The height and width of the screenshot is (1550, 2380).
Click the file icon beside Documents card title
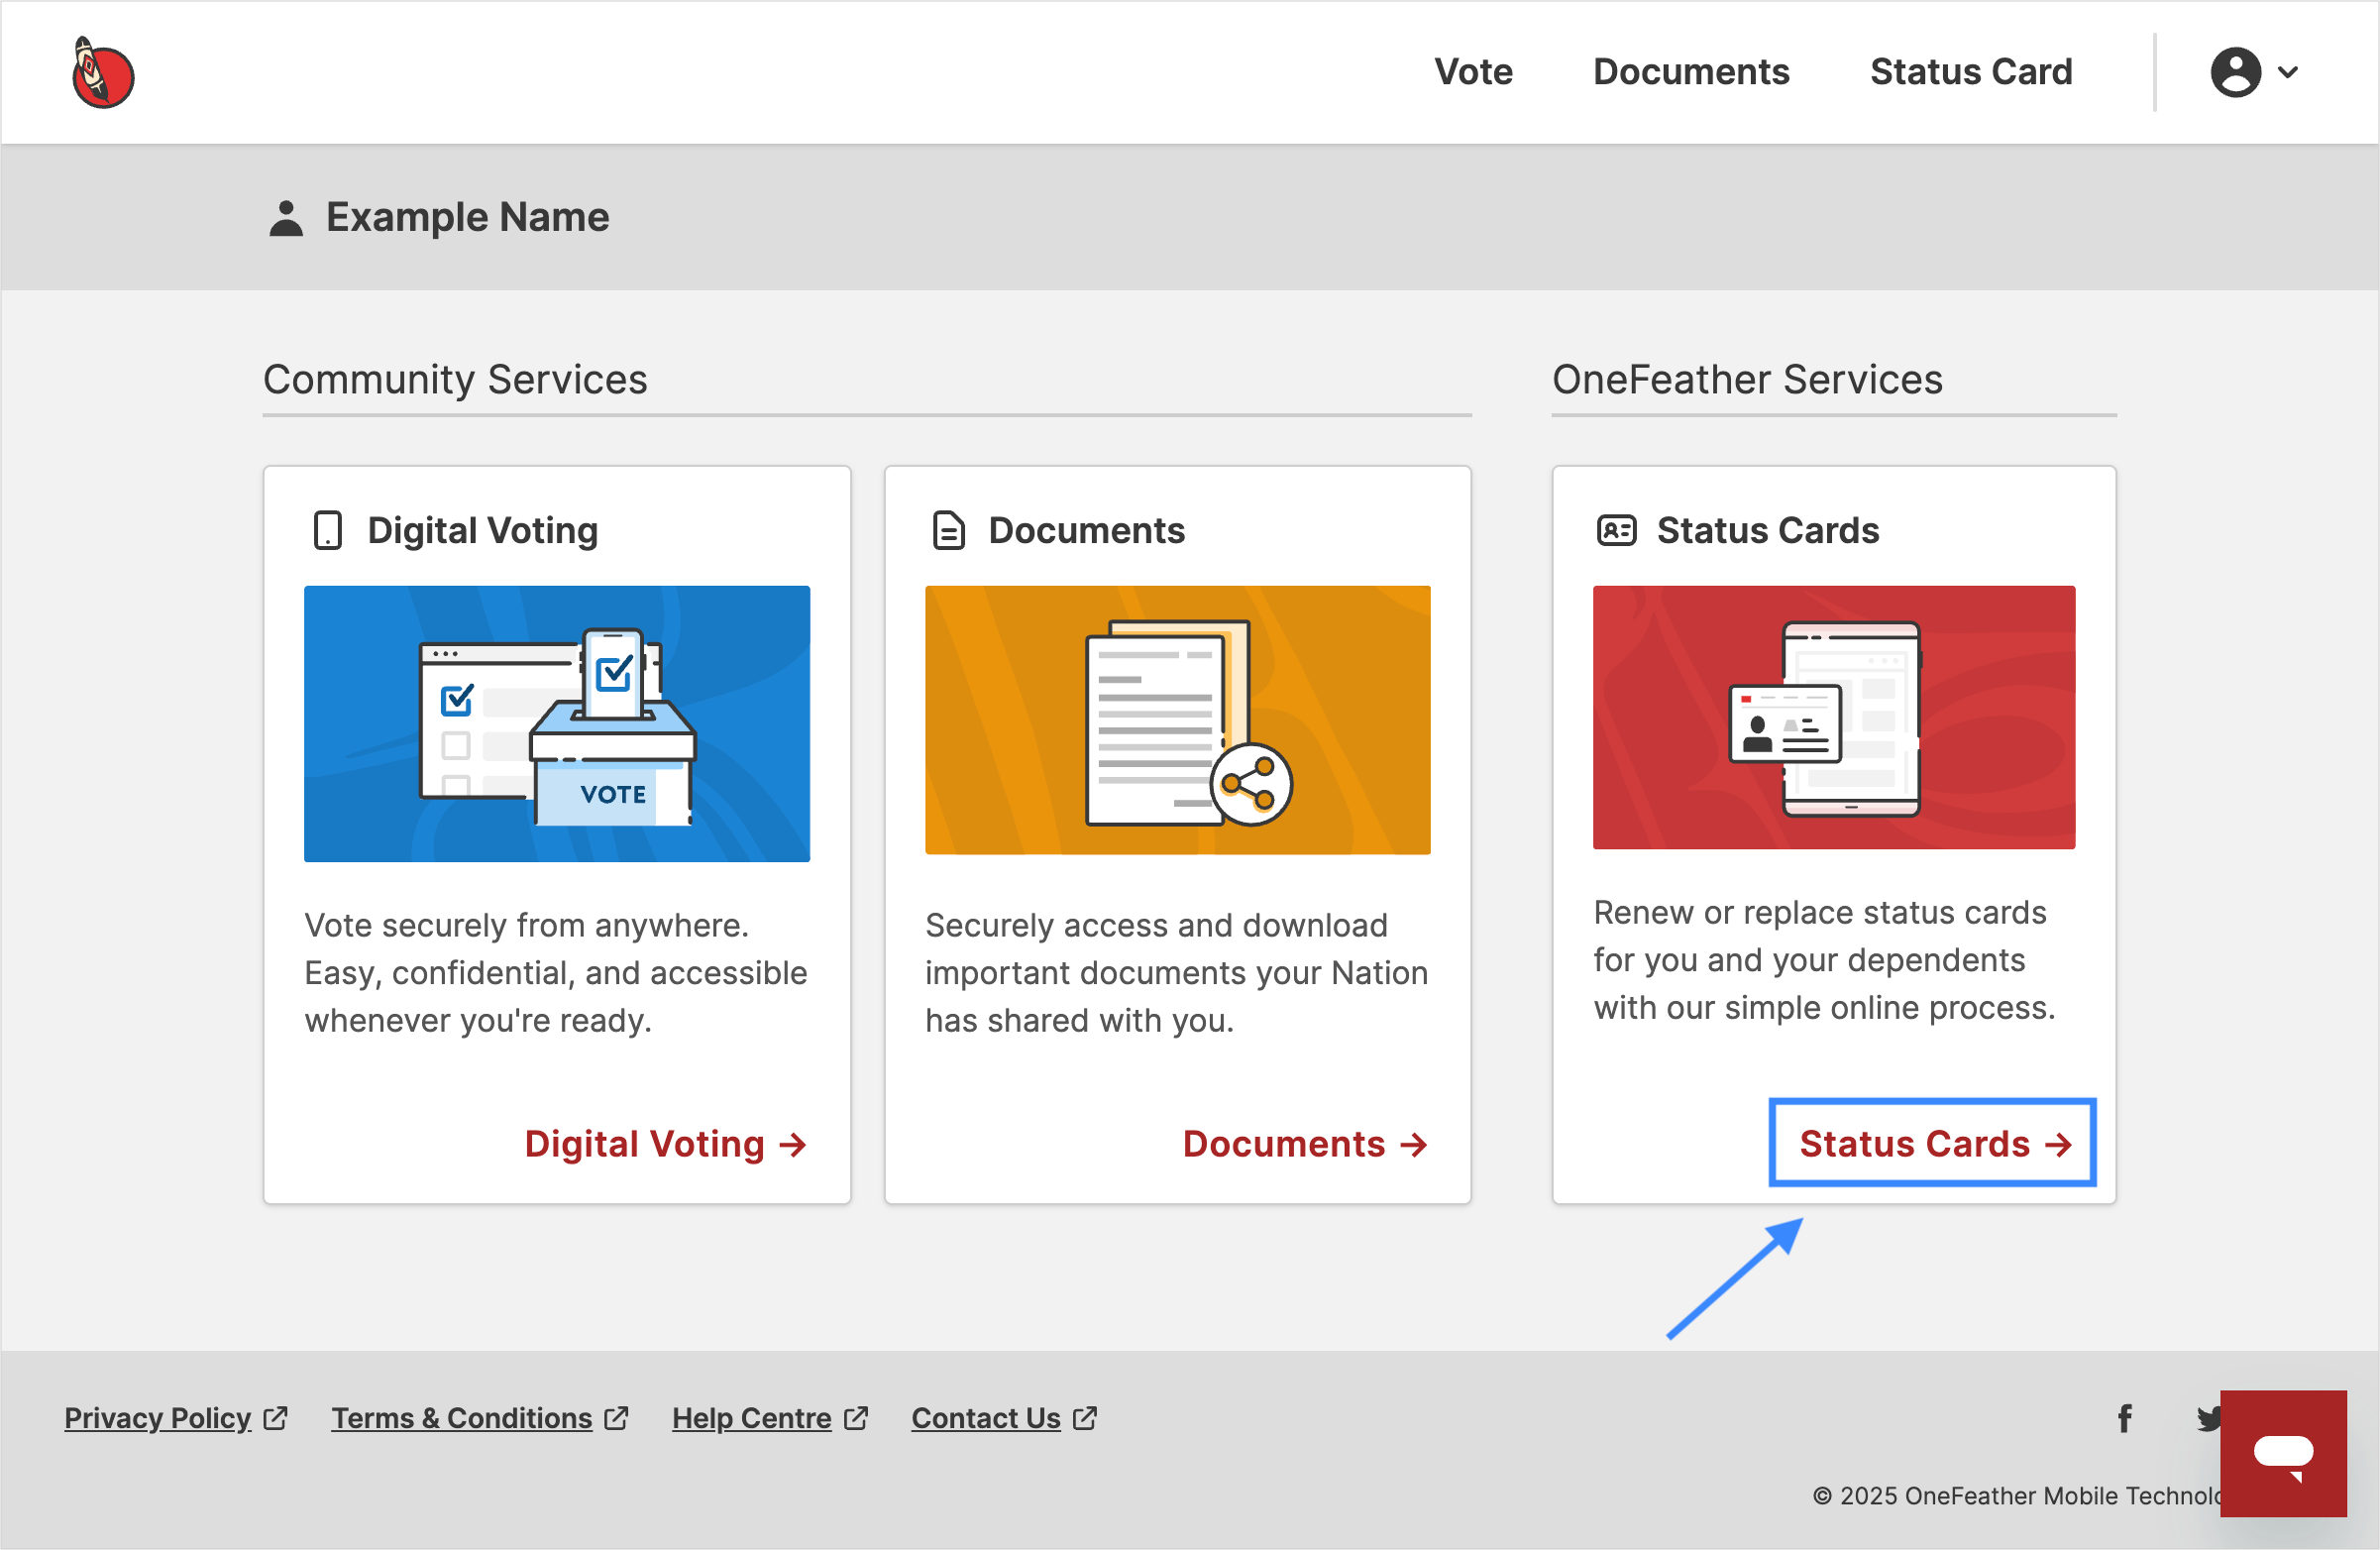(948, 531)
